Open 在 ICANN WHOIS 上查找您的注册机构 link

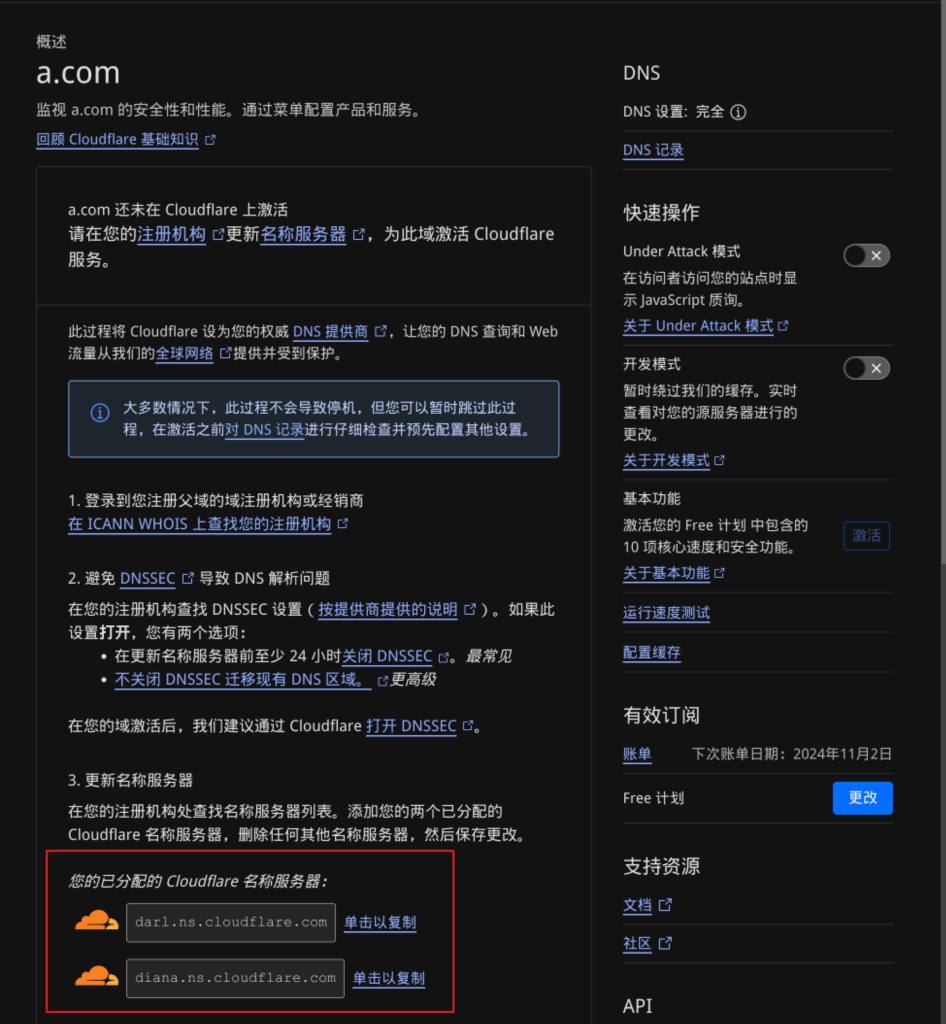(x=200, y=524)
